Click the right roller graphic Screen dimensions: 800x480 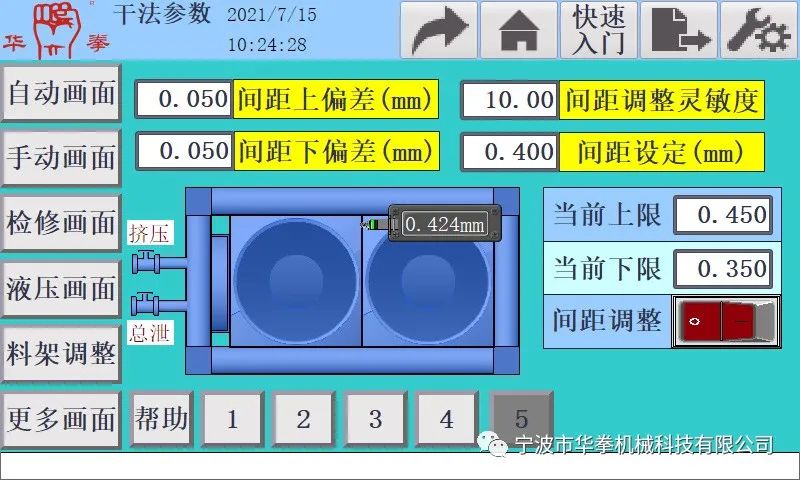[428, 281]
